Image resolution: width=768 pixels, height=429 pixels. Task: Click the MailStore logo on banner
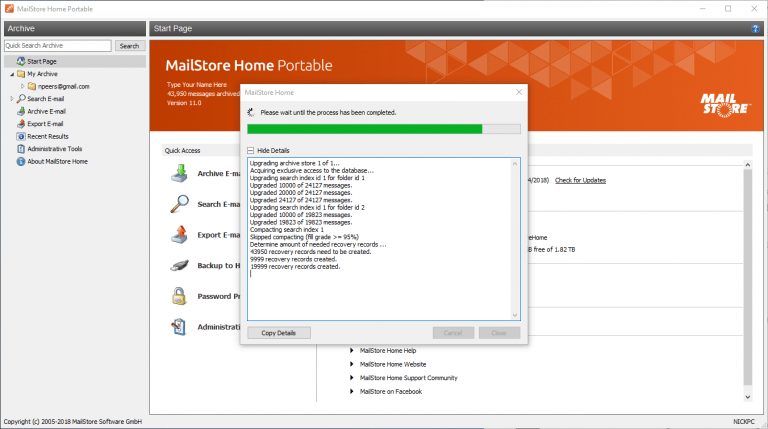tap(725, 105)
